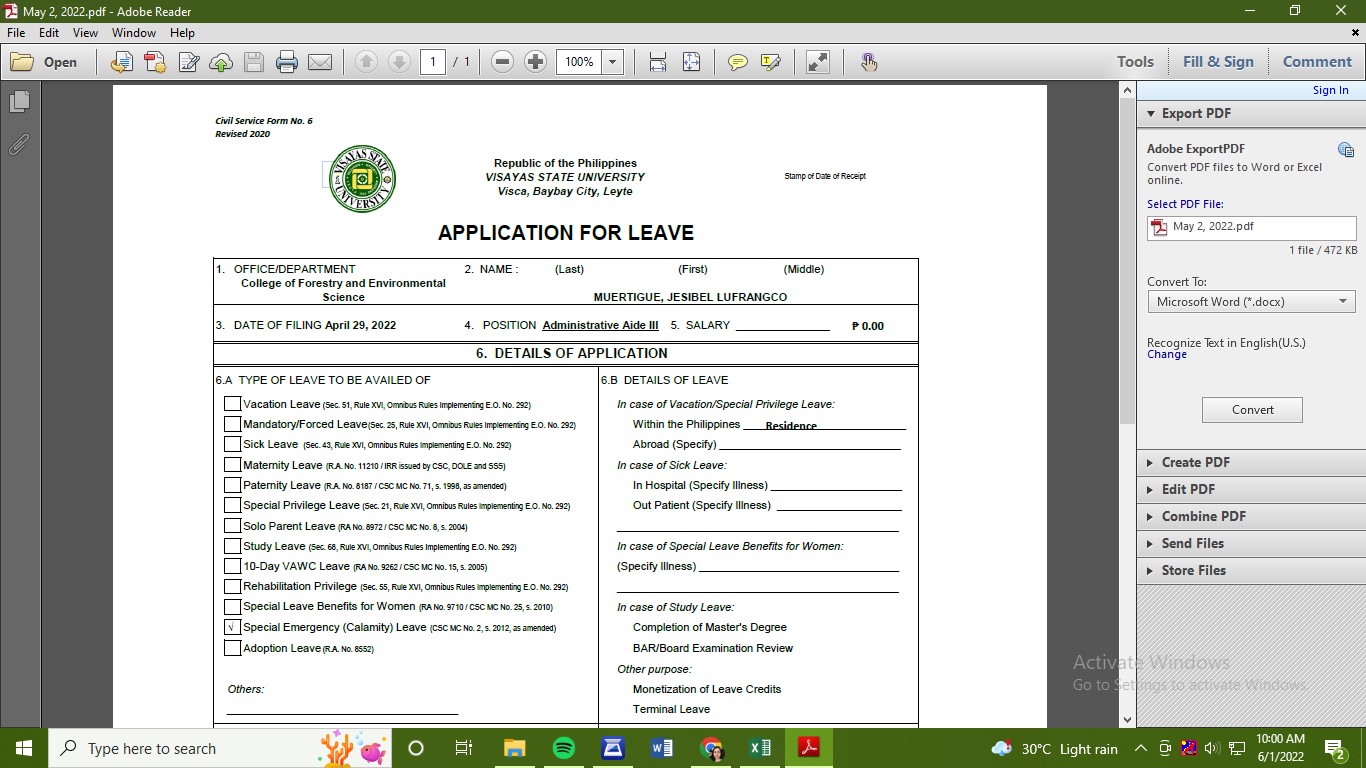Select the highlight text tool
Viewport: 1366px width, 768px height.
tap(770, 62)
